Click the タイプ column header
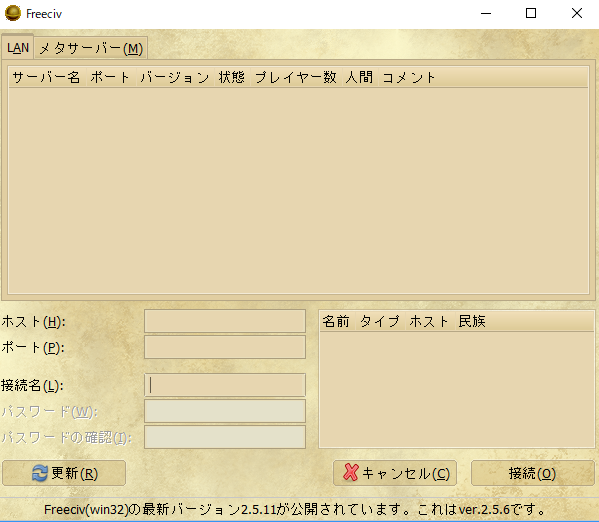This screenshot has height=522, width=599. pos(380,321)
